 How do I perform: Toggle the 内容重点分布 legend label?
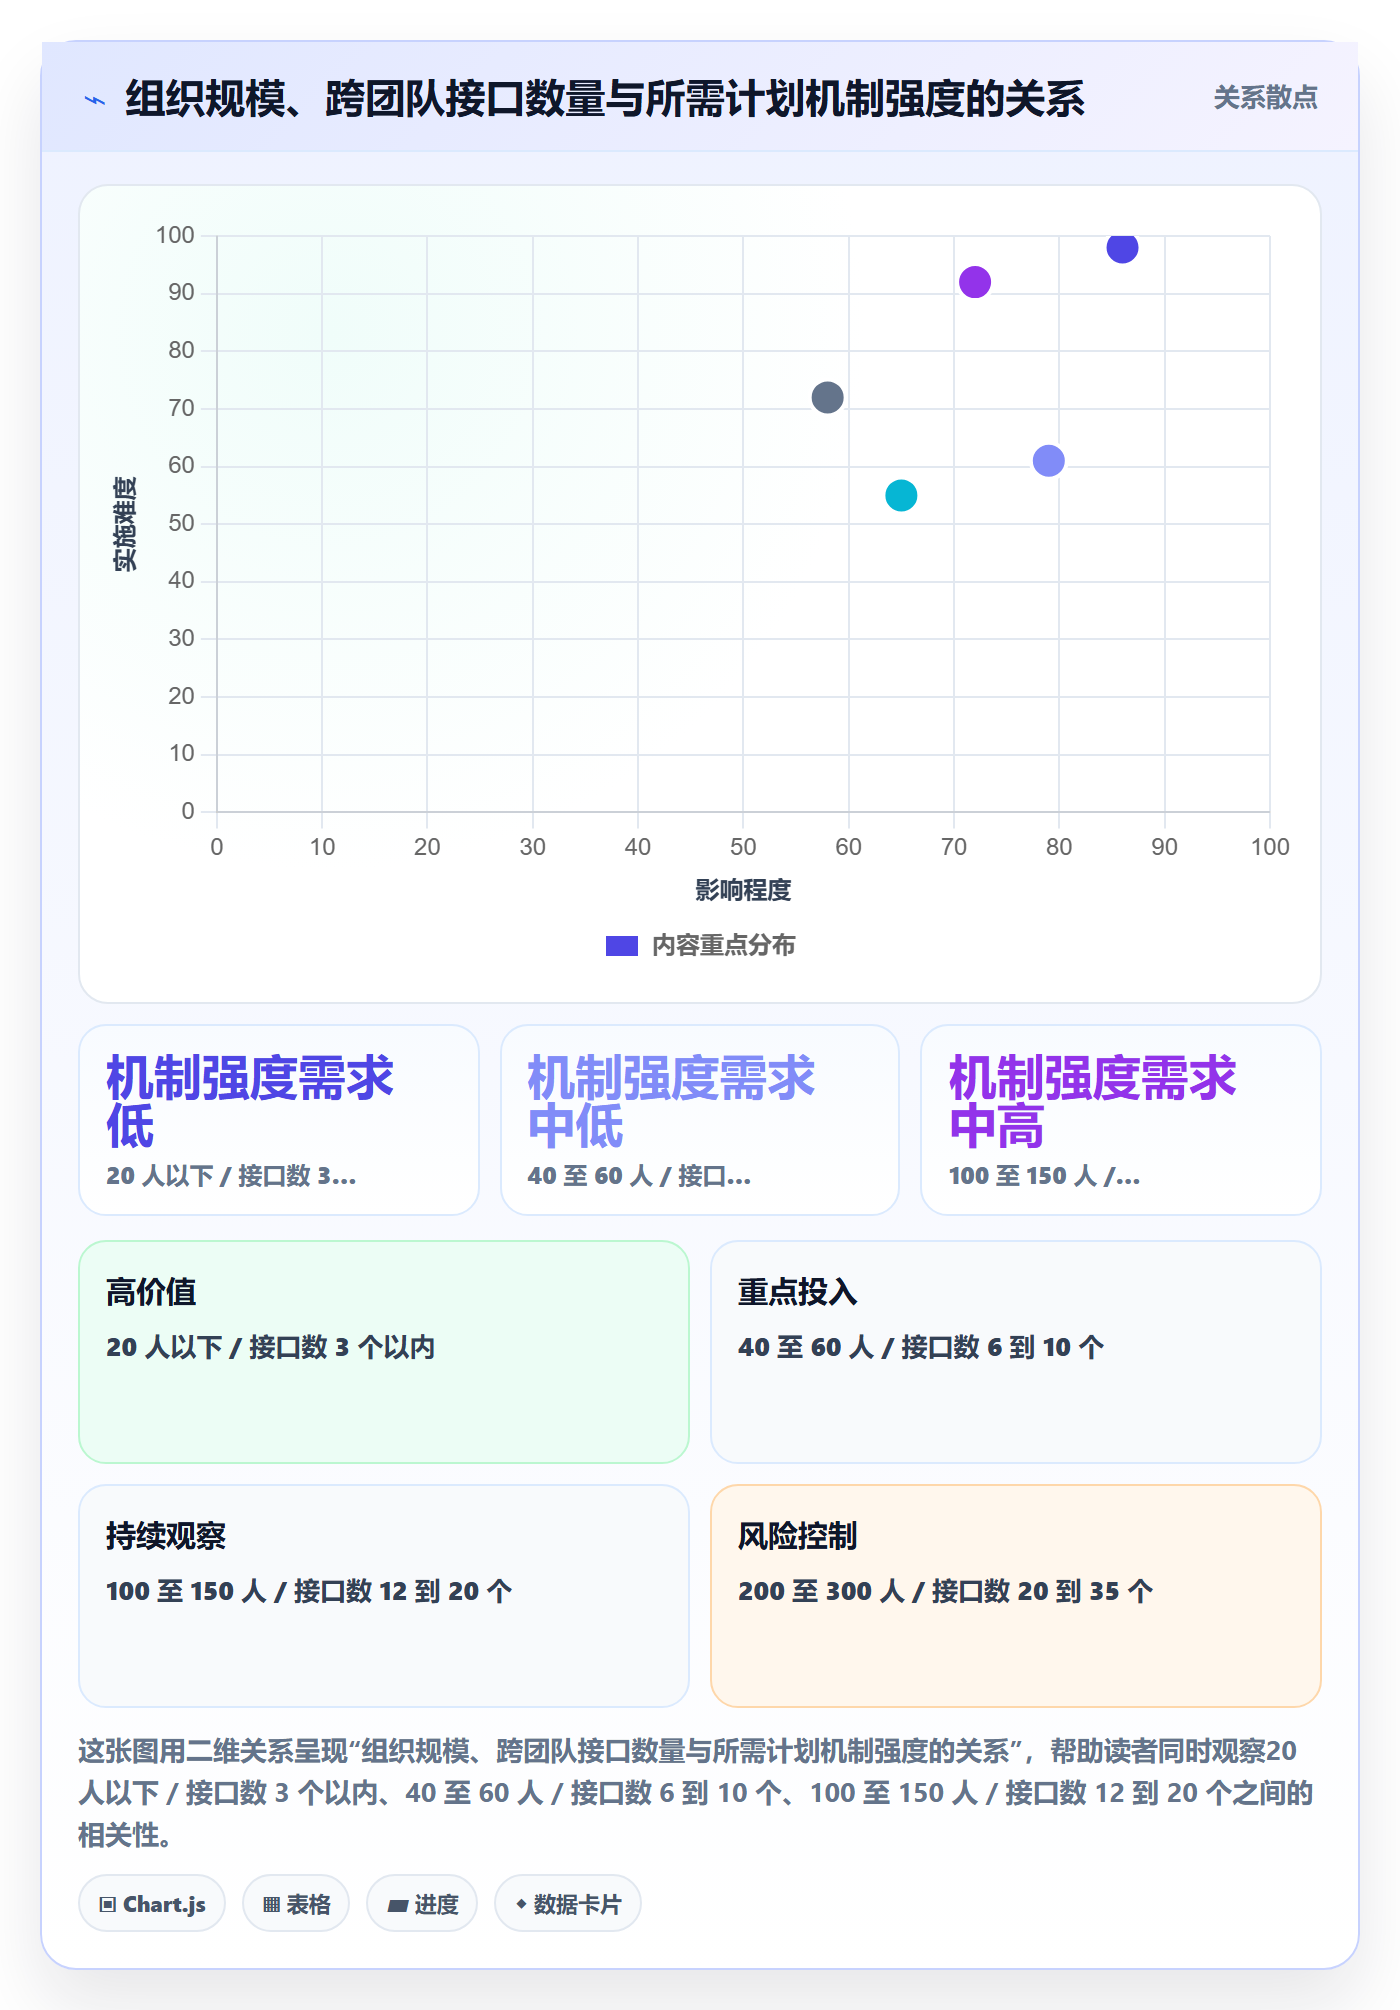coord(723,946)
